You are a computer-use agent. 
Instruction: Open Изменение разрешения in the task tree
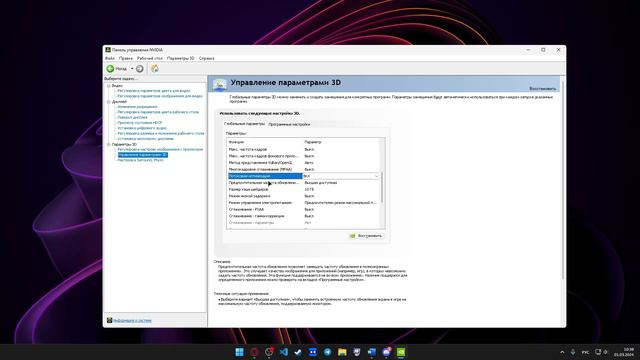(x=137, y=107)
